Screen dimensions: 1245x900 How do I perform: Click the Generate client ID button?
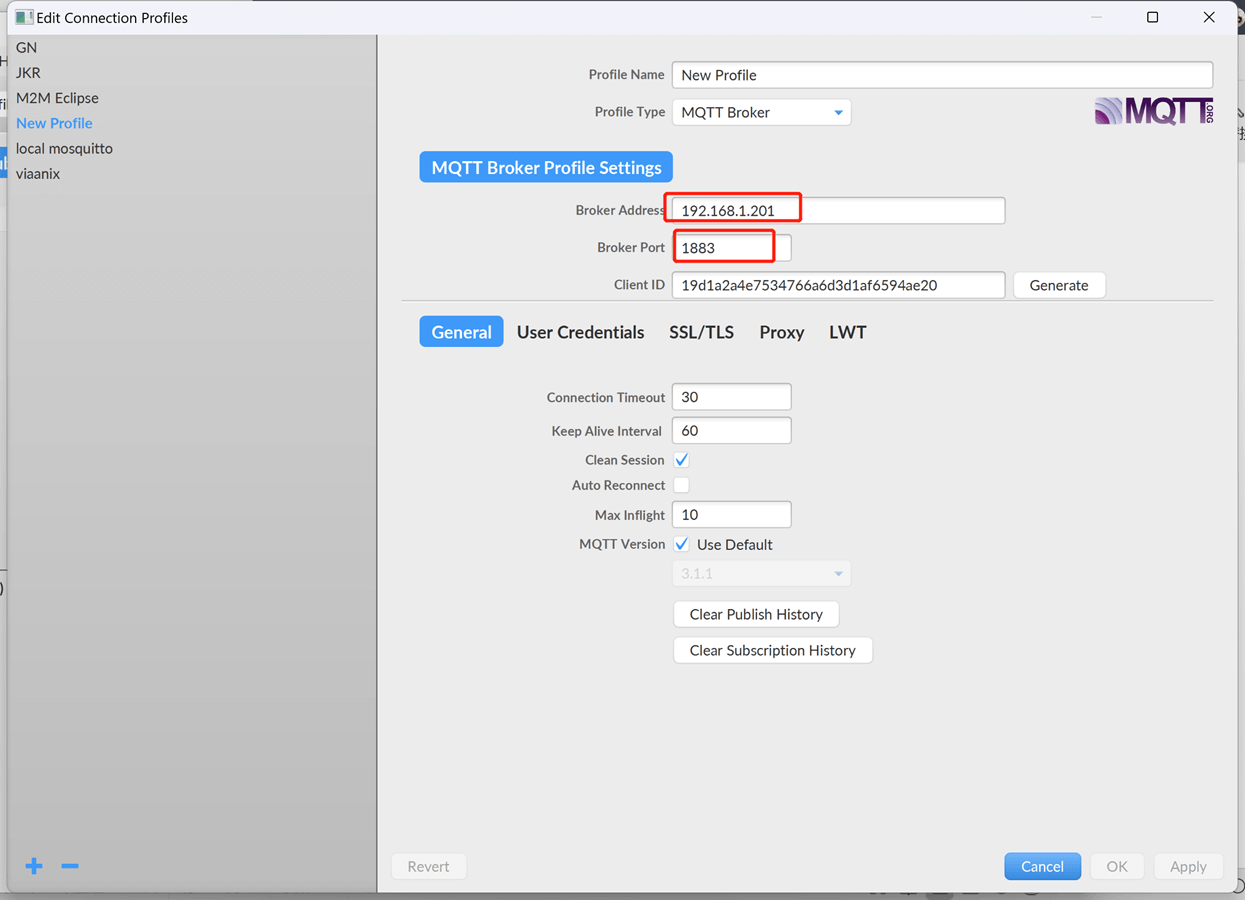[1059, 285]
